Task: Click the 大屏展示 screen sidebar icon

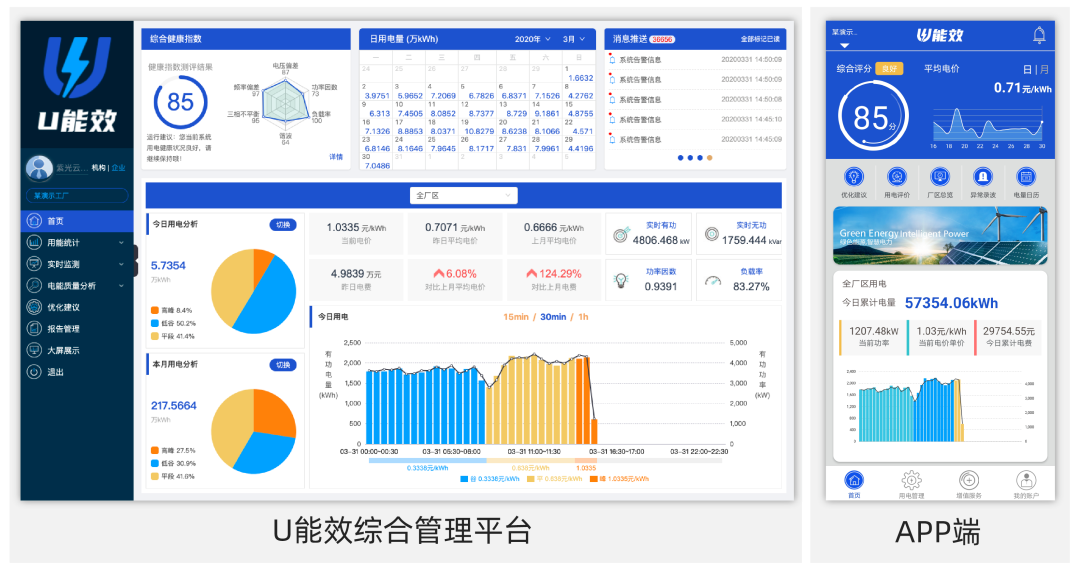Action: (34, 350)
